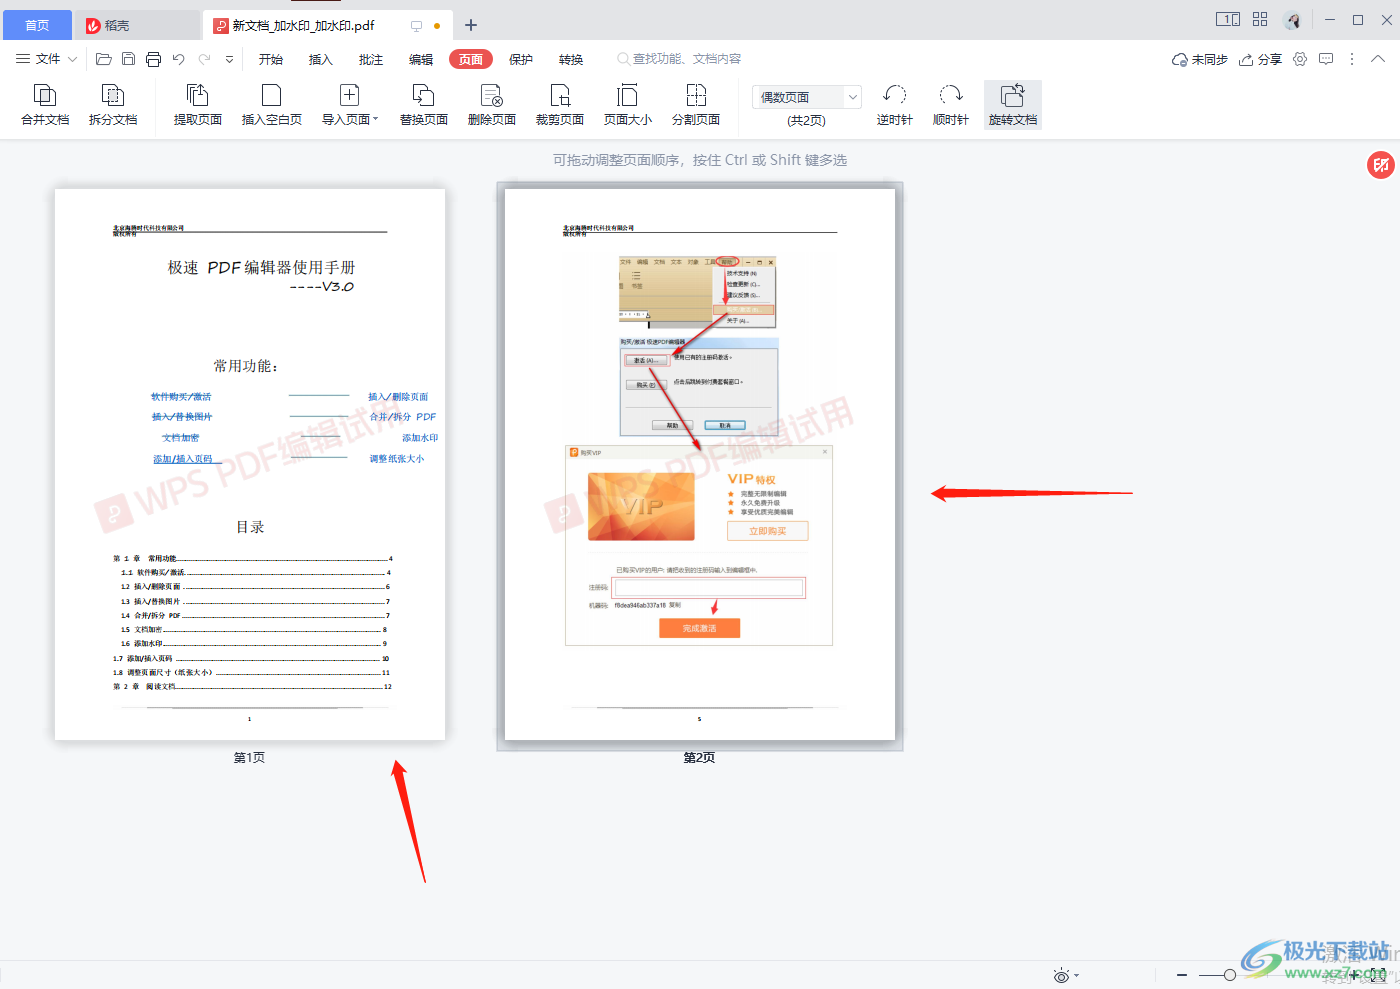Click the user avatar in title bar
The height and width of the screenshot is (989, 1400).
coord(1293,20)
